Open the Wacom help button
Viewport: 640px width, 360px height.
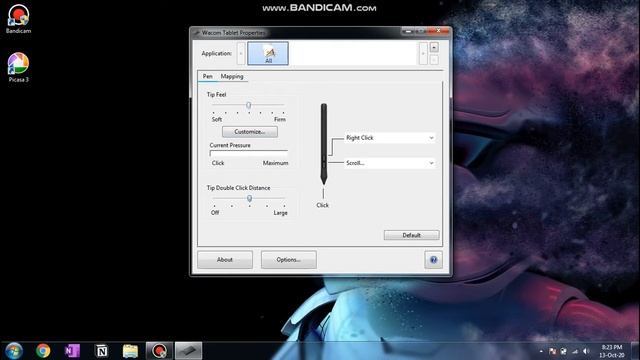coord(433,260)
